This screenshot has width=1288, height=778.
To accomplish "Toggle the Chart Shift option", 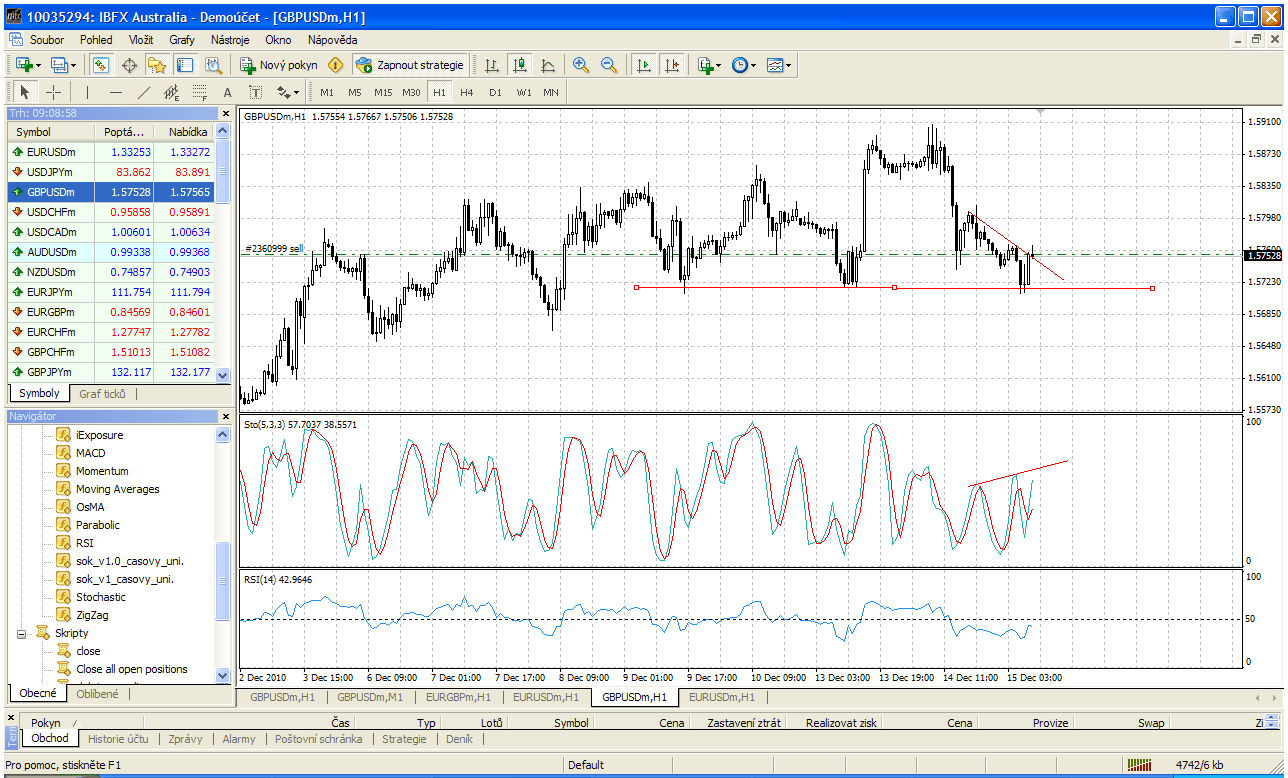I will (x=670, y=65).
